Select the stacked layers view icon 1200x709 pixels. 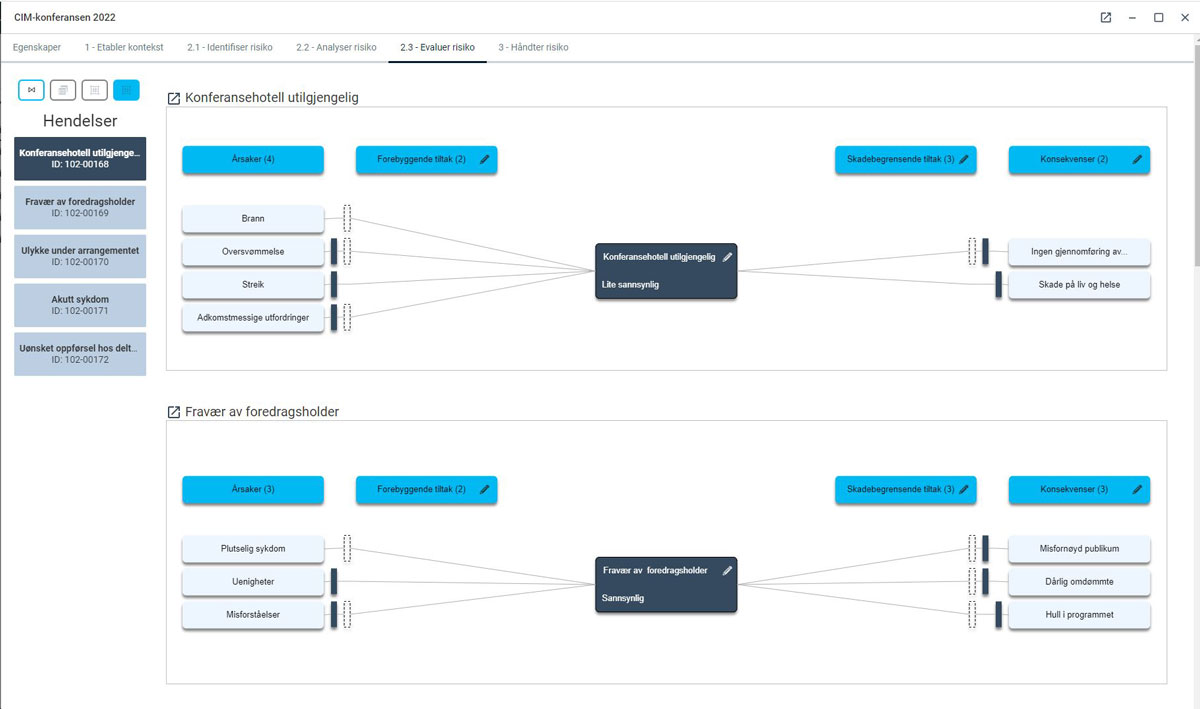(x=63, y=90)
